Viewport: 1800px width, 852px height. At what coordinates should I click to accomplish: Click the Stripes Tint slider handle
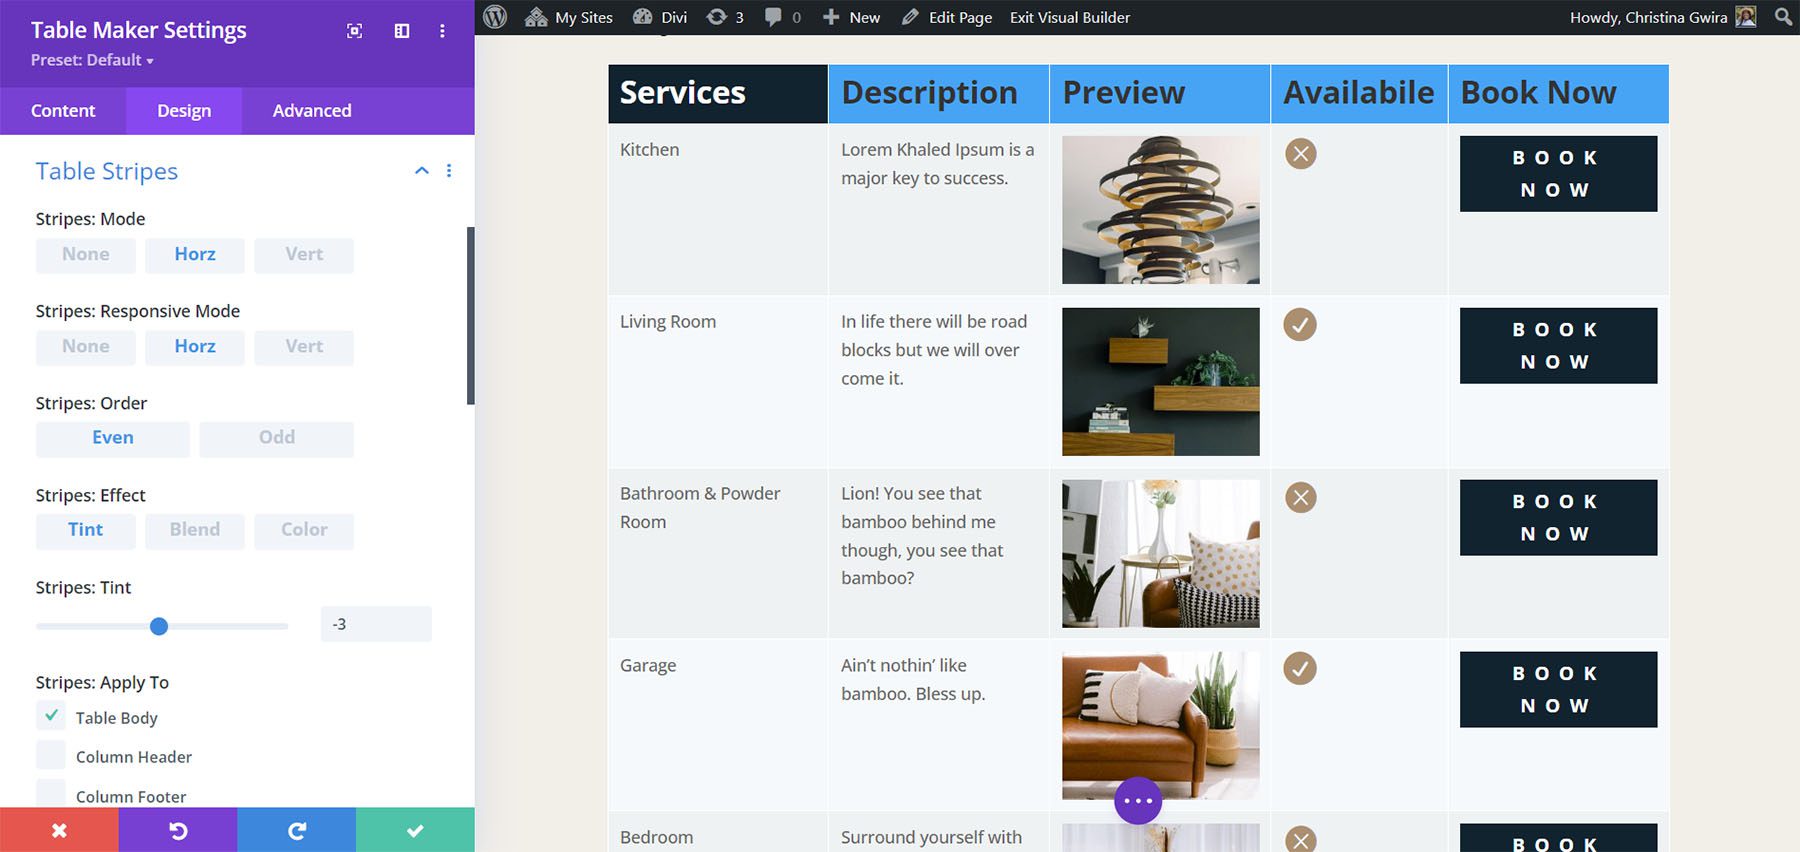click(x=159, y=626)
